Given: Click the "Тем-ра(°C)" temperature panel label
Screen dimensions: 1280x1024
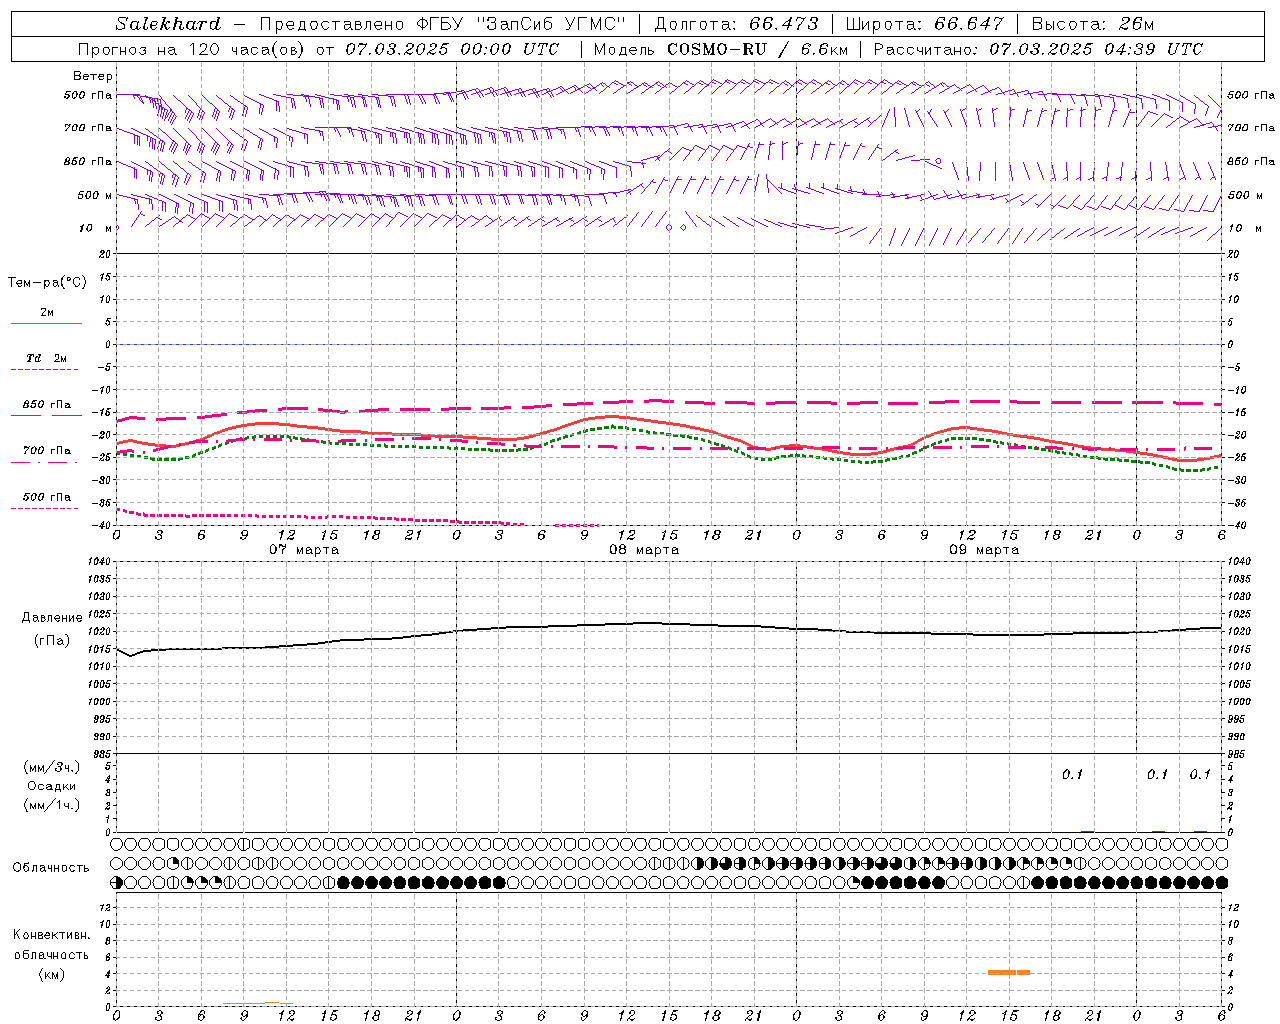Looking at the screenshot, I should point(47,283).
